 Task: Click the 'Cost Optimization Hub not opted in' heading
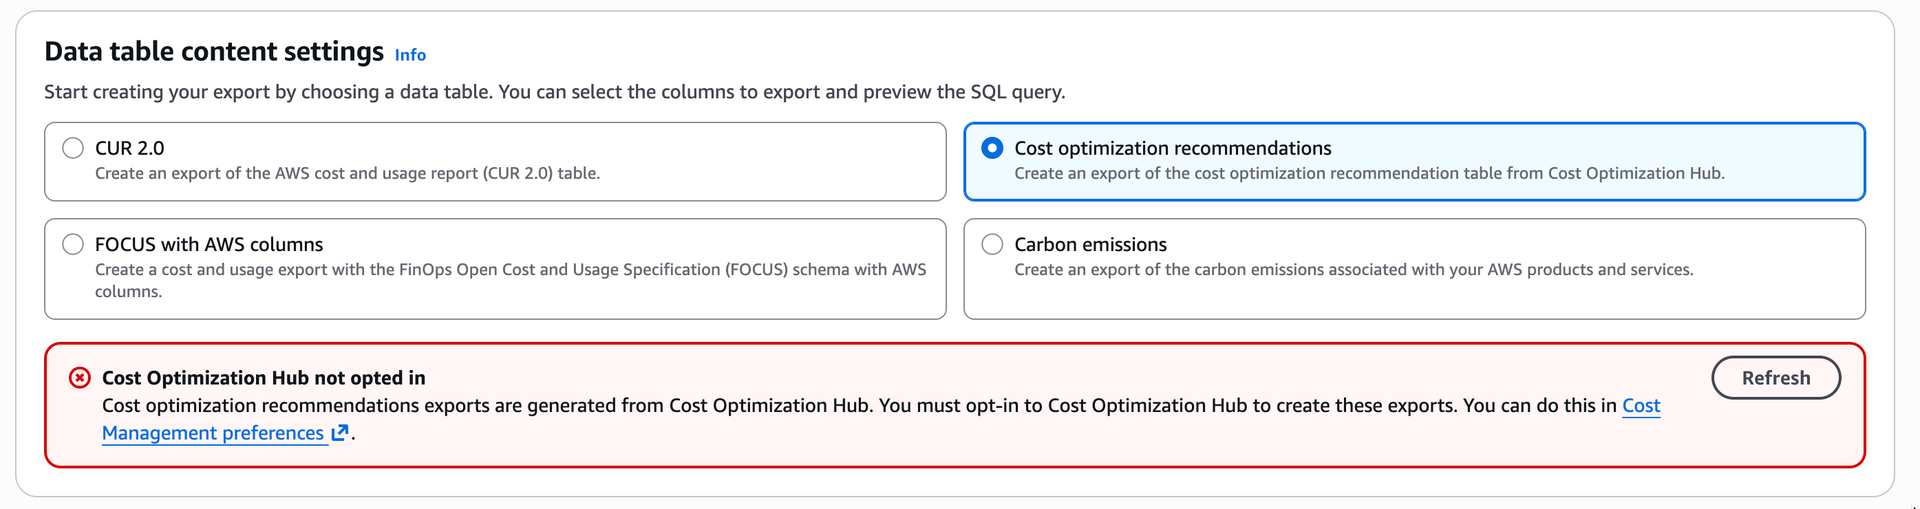tap(264, 378)
